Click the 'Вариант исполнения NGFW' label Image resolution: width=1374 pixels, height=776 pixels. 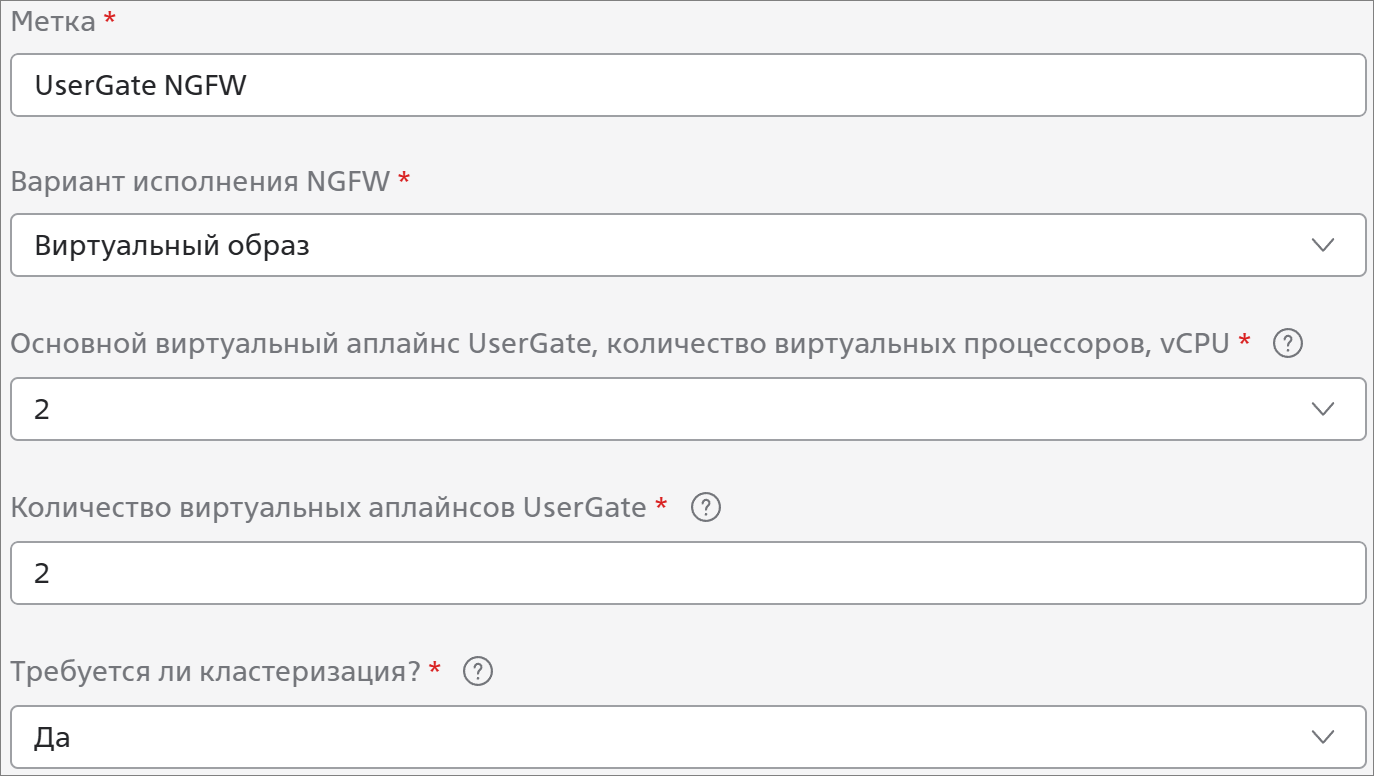point(200,181)
